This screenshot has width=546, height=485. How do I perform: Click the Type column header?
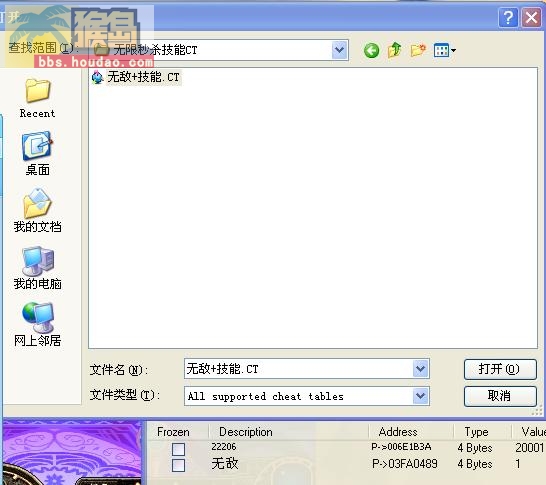pyautogui.click(x=476, y=432)
